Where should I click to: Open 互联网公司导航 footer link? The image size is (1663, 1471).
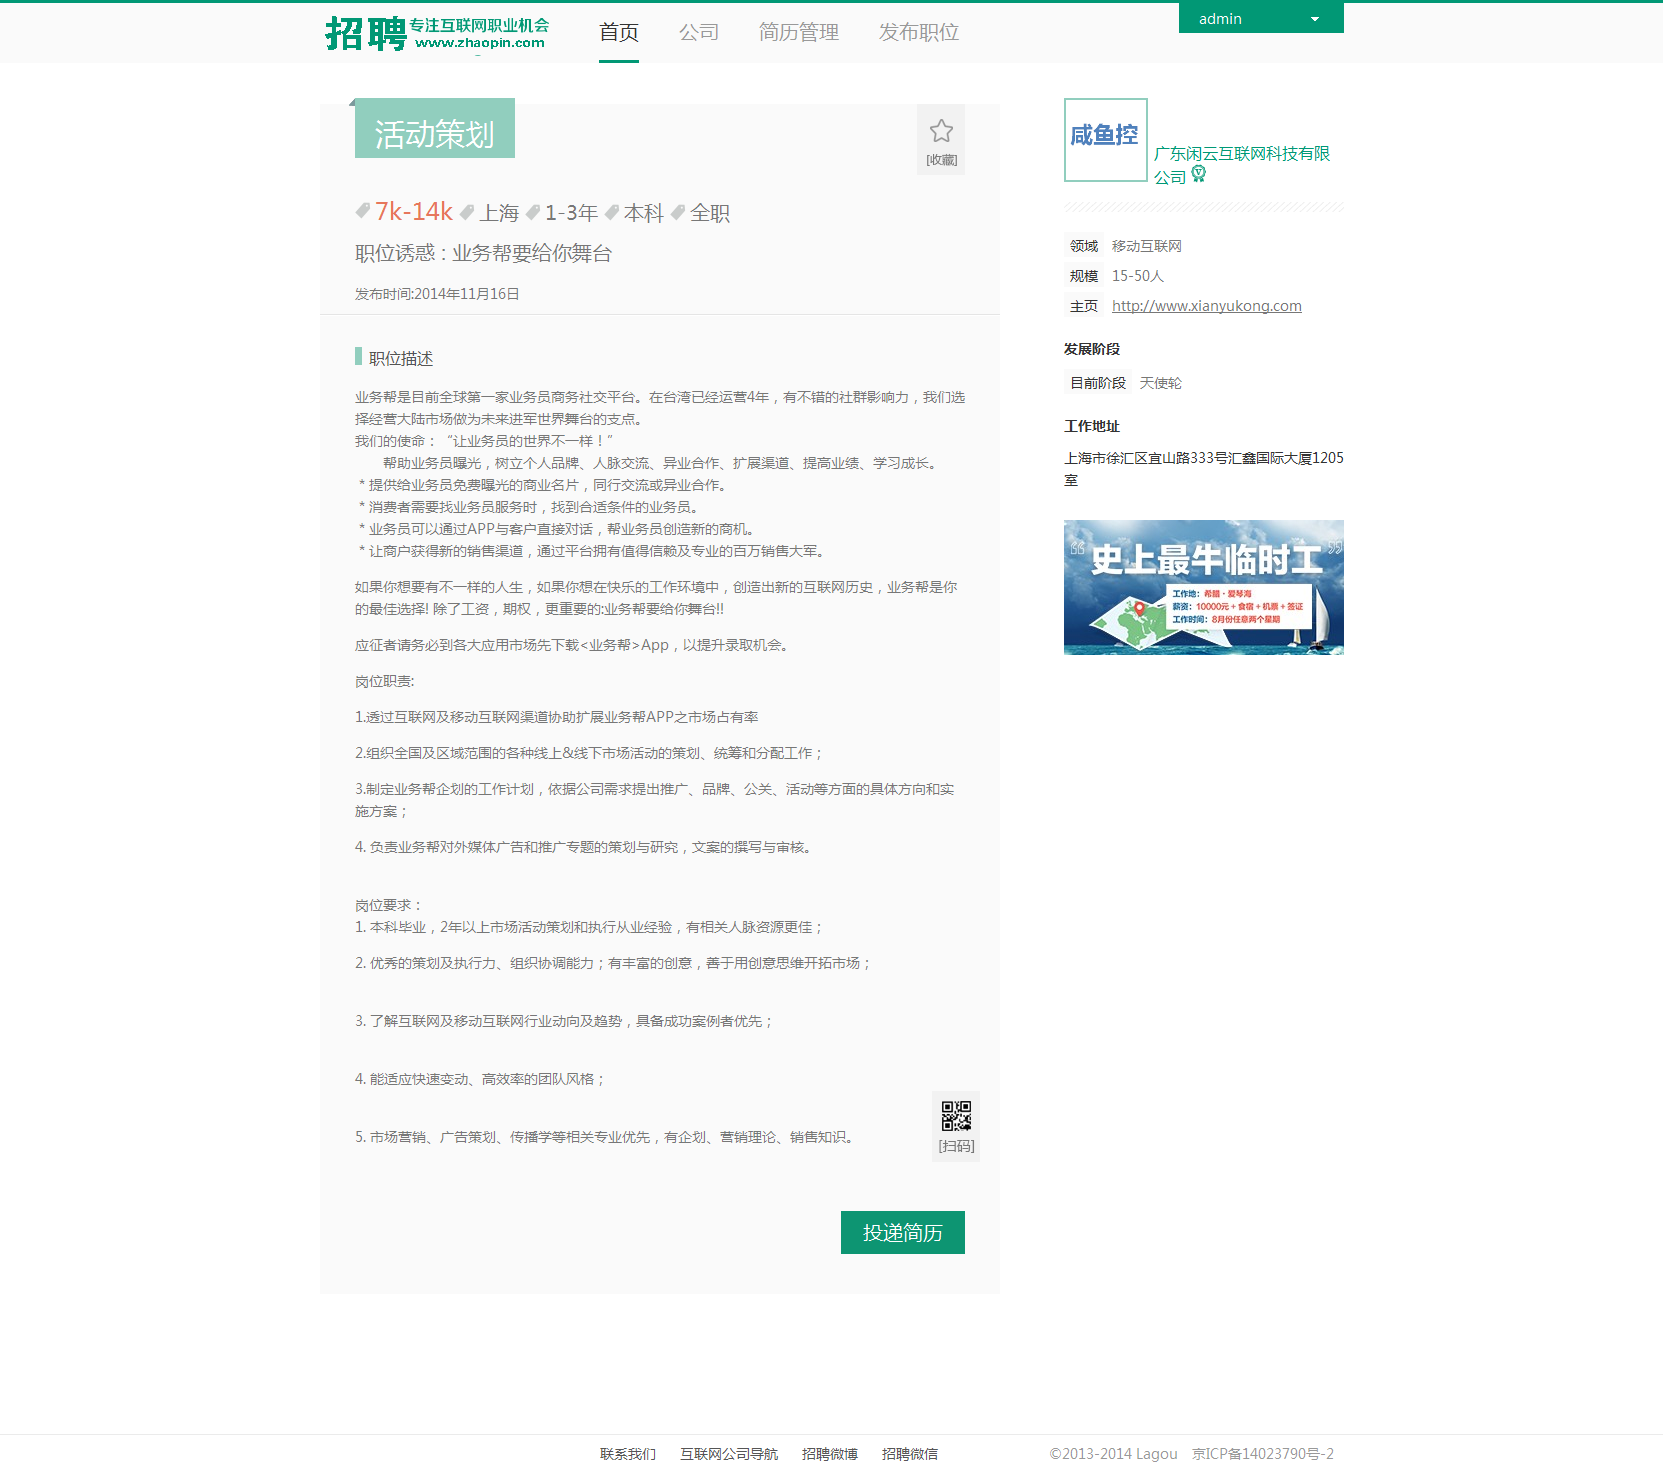pyautogui.click(x=728, y=1454)
